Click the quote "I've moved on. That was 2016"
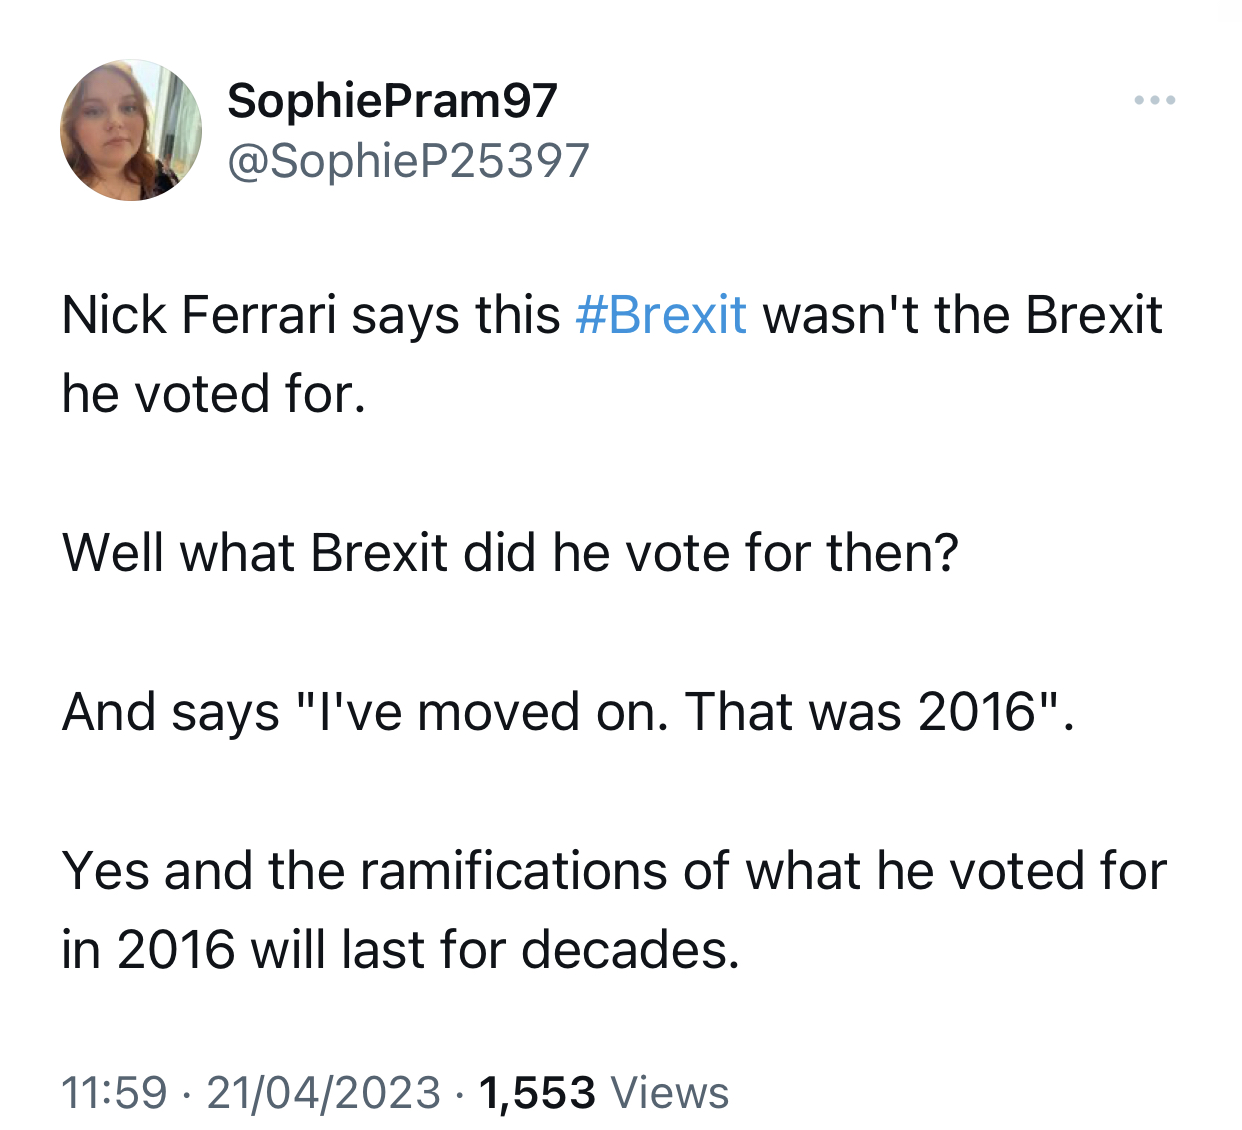This screenshot has width=1242, height=1130. [678, 712]
